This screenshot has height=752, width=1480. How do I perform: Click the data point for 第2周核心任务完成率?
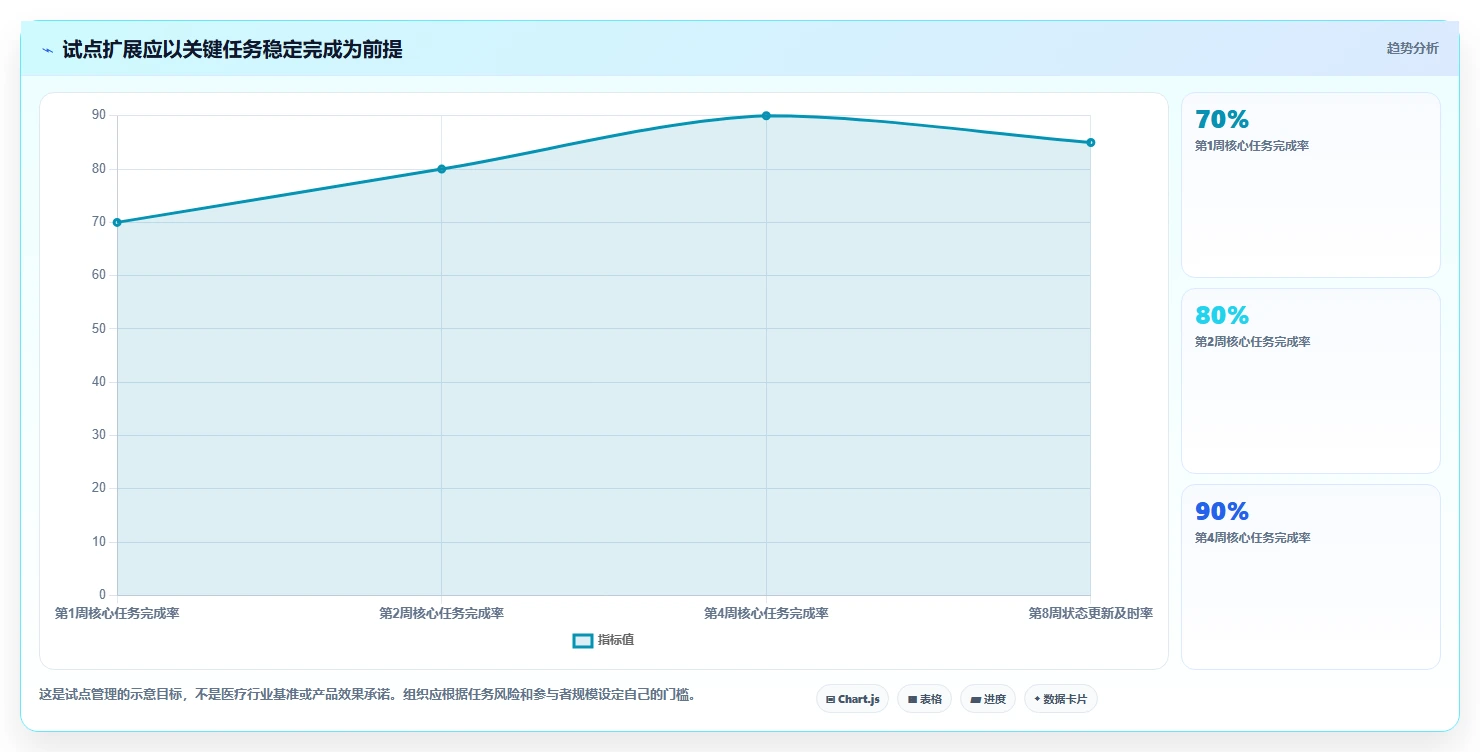click(x=441, y=169)
